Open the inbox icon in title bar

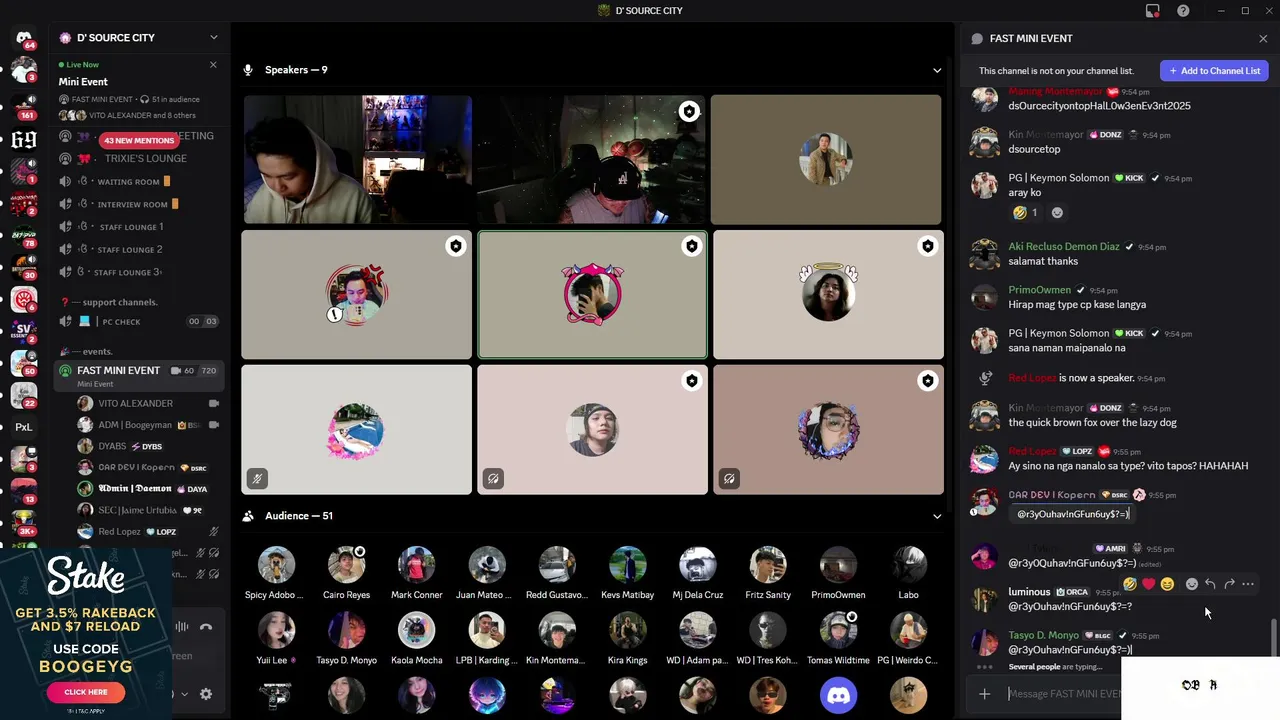(x=1153, y=11)
